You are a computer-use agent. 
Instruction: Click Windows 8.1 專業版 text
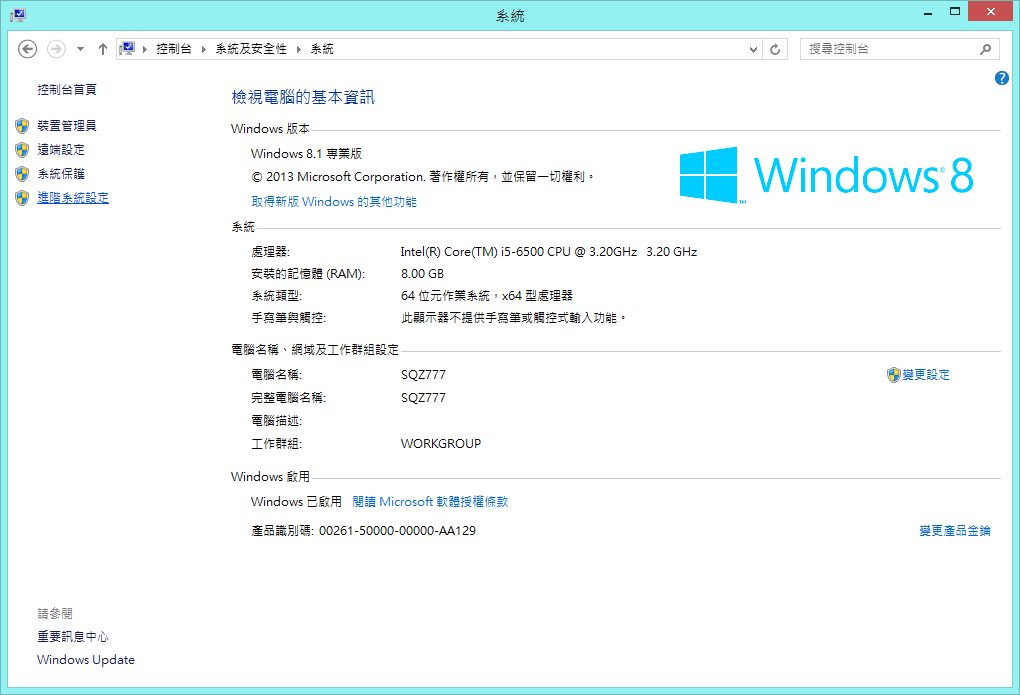coord(306,154)
